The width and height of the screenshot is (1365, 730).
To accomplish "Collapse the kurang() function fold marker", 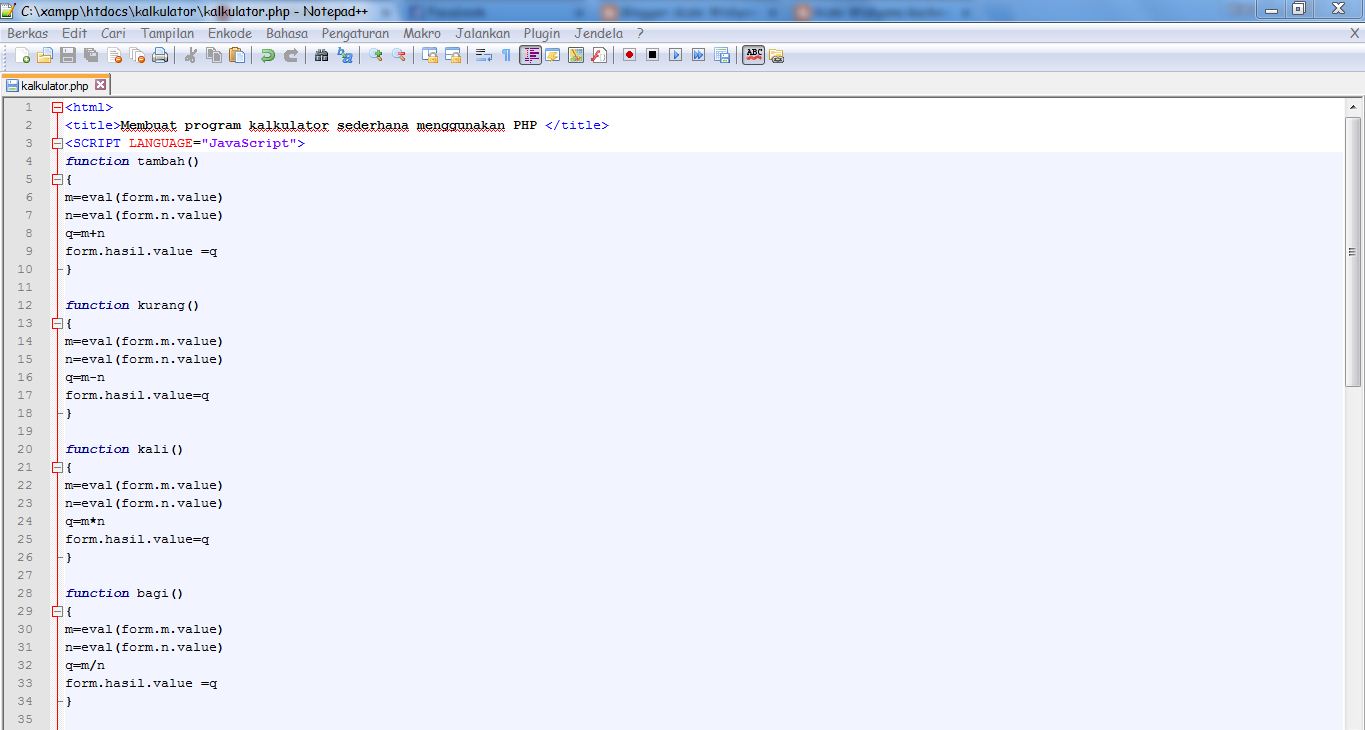I will [x=57, y=323].
